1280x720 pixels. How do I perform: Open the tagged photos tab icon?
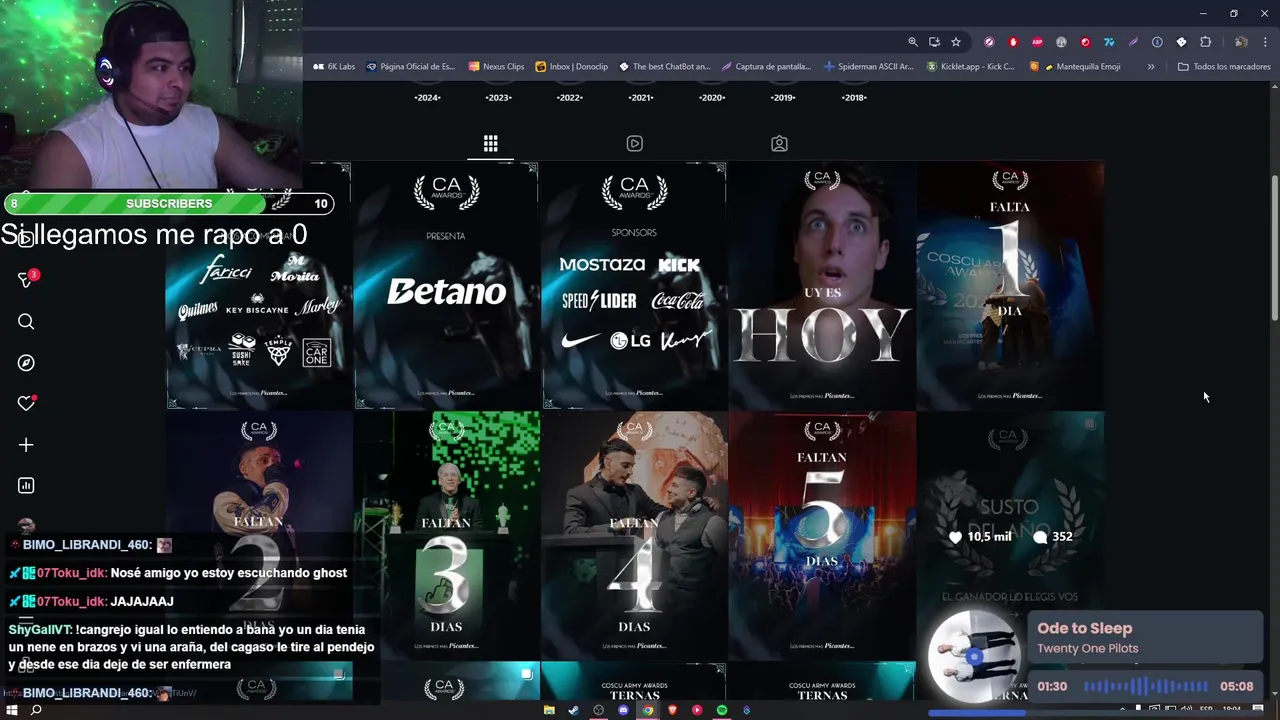[779, 143]
